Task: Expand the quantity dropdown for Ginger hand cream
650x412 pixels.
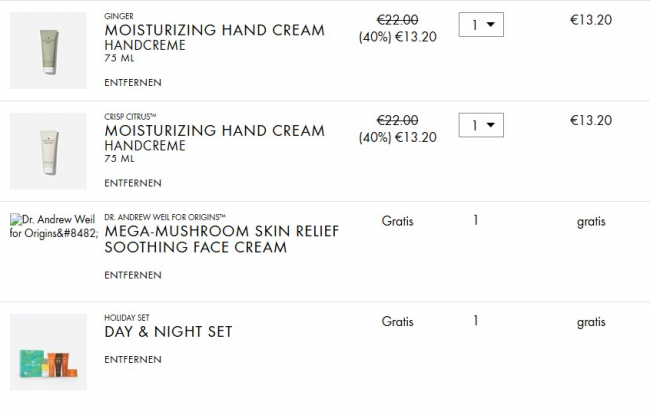Action: 481,24
